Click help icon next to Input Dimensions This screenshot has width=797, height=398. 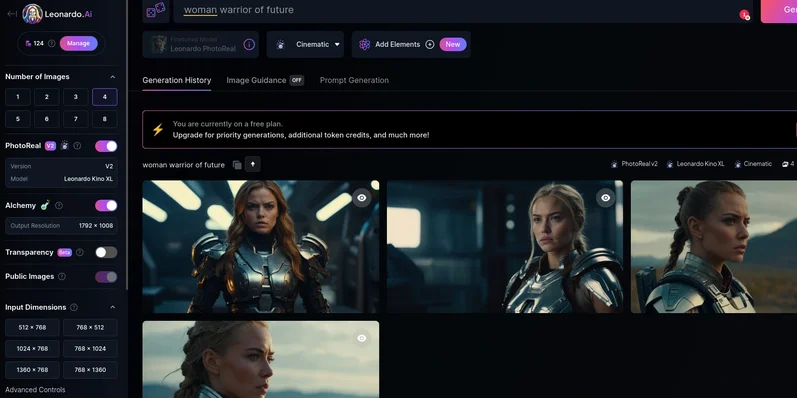point(74,308)
